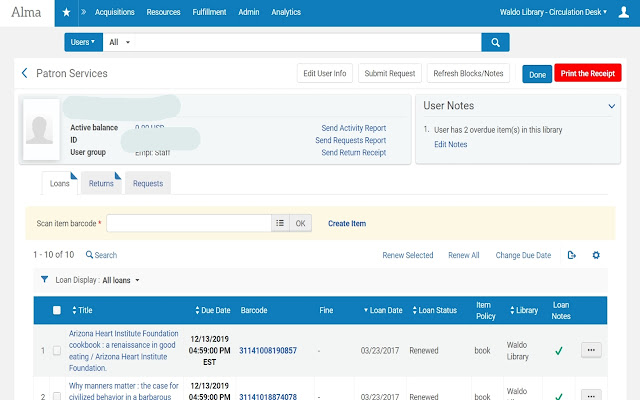Click the Barcode column header
This screenshot has height=400, width=640.
253,310
